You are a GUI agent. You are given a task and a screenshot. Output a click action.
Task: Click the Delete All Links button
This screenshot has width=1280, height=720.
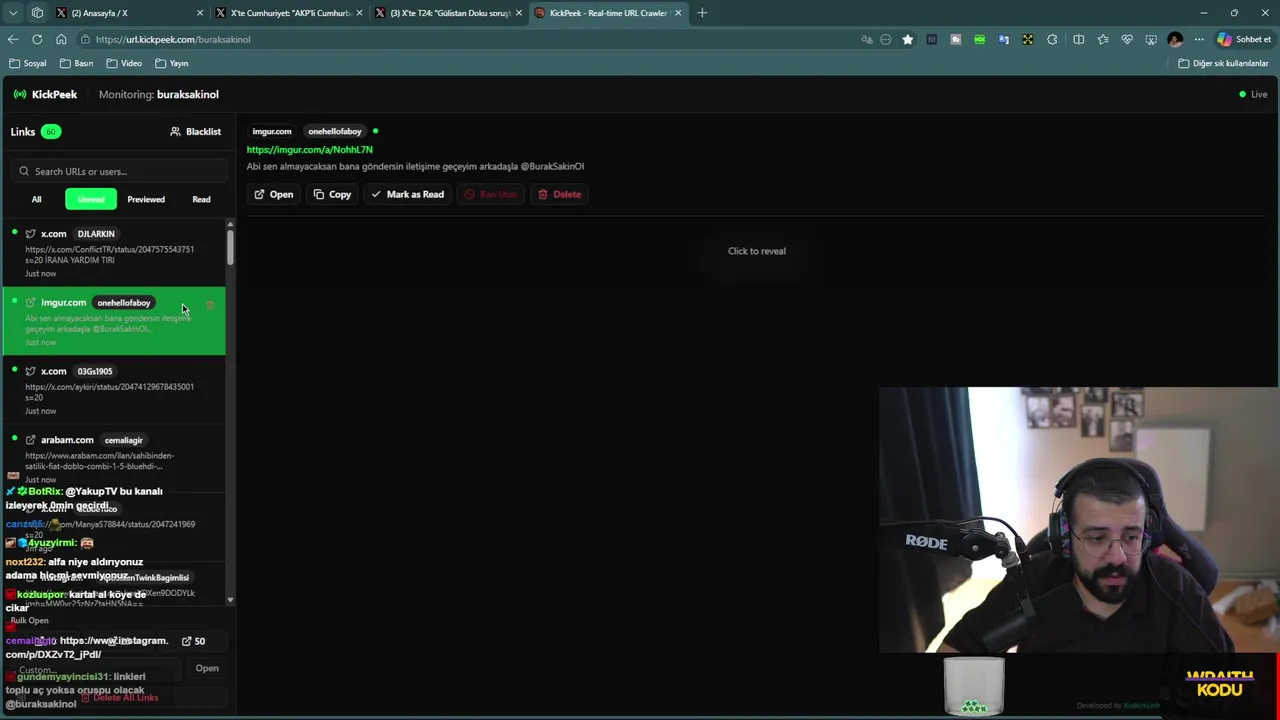click(119, 697)
